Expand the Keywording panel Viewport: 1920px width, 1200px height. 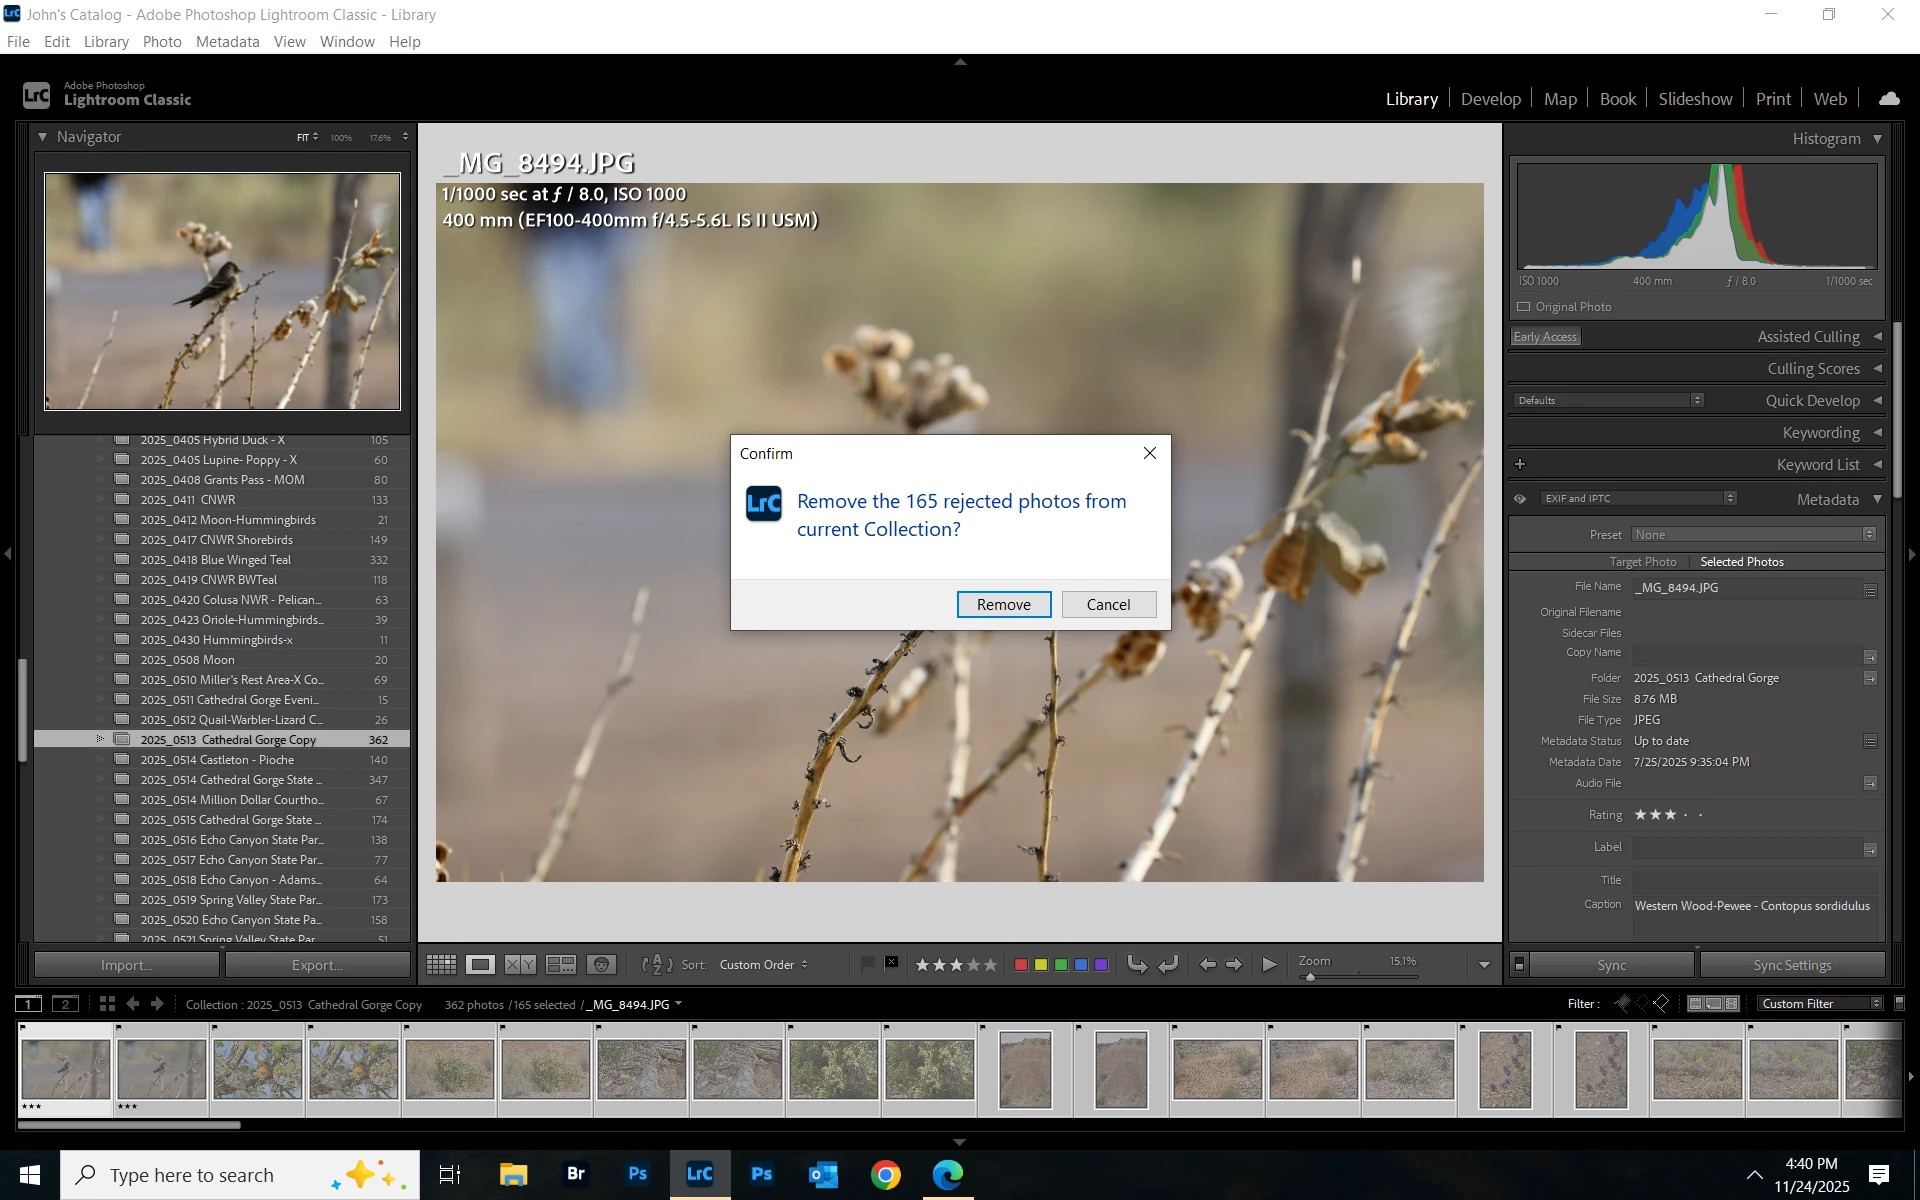click(x=1878, y=432)
